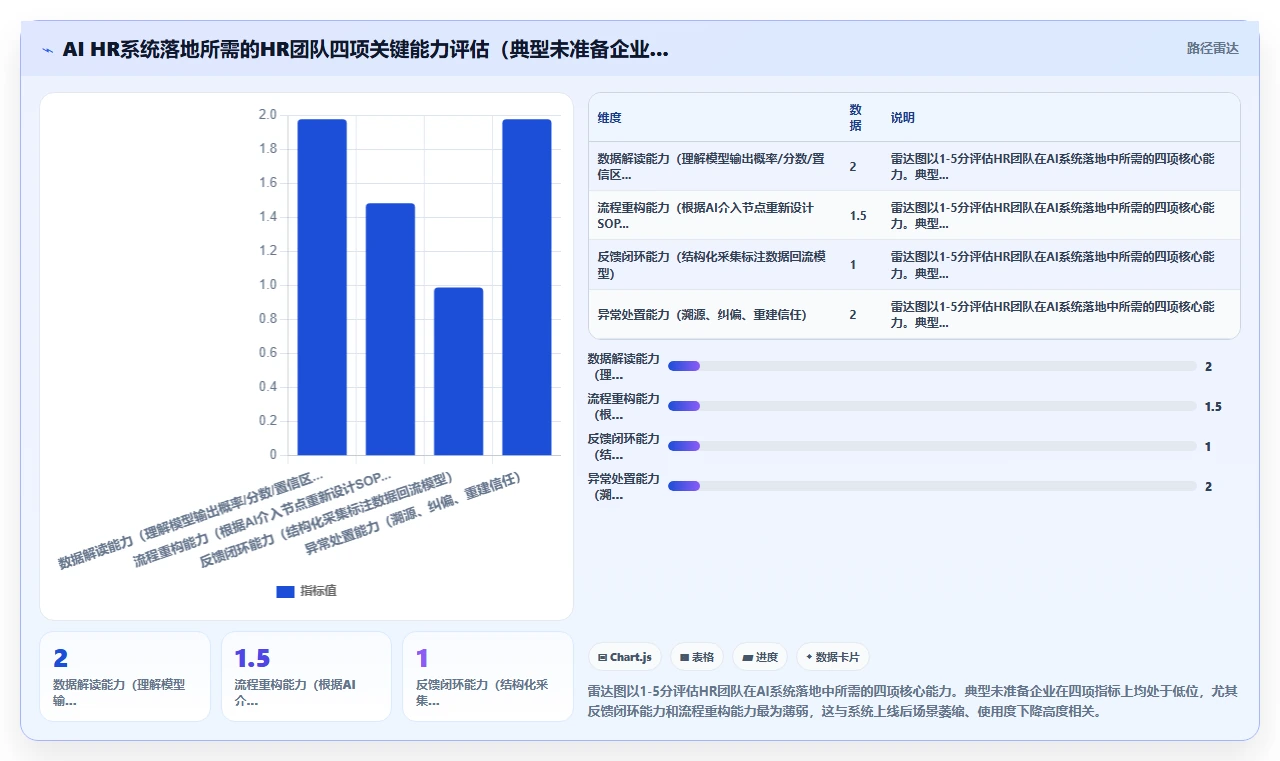
Task: Click the 反馈闭环能力 progress bar
Action: tap(932, 446)
